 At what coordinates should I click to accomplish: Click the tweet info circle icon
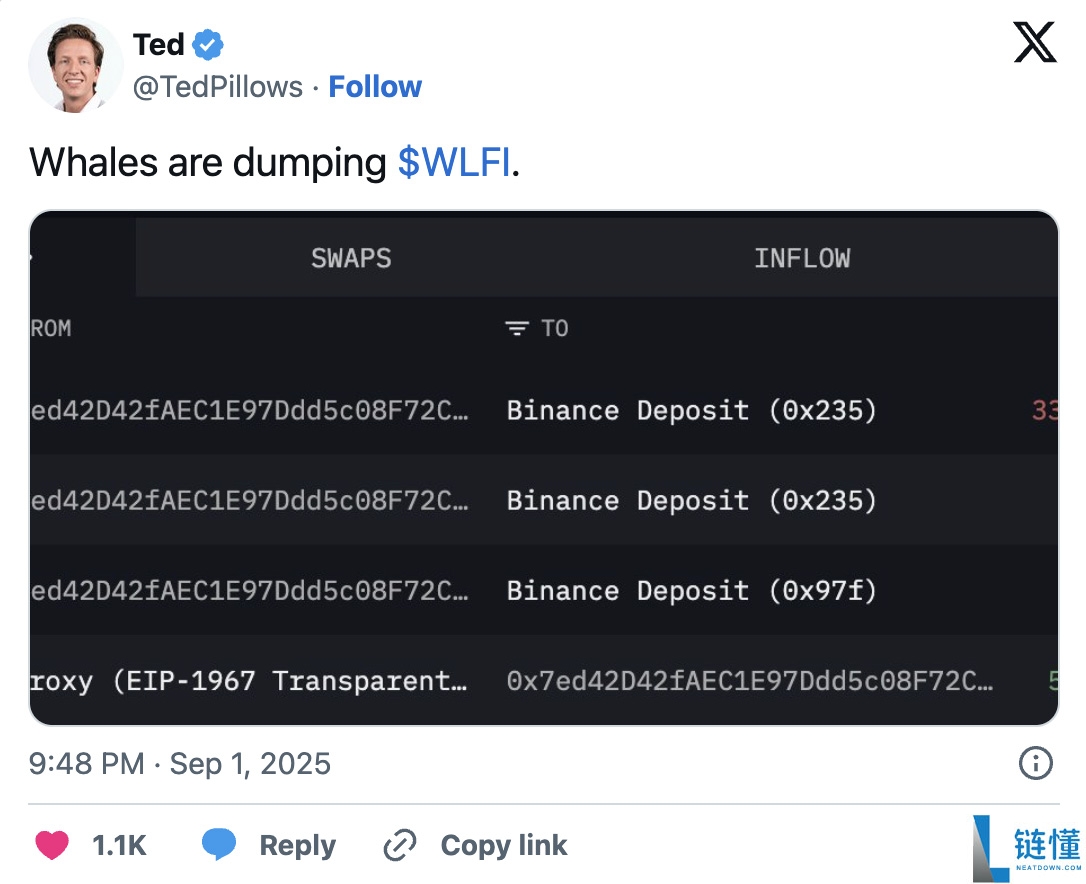coord(1035,764)
